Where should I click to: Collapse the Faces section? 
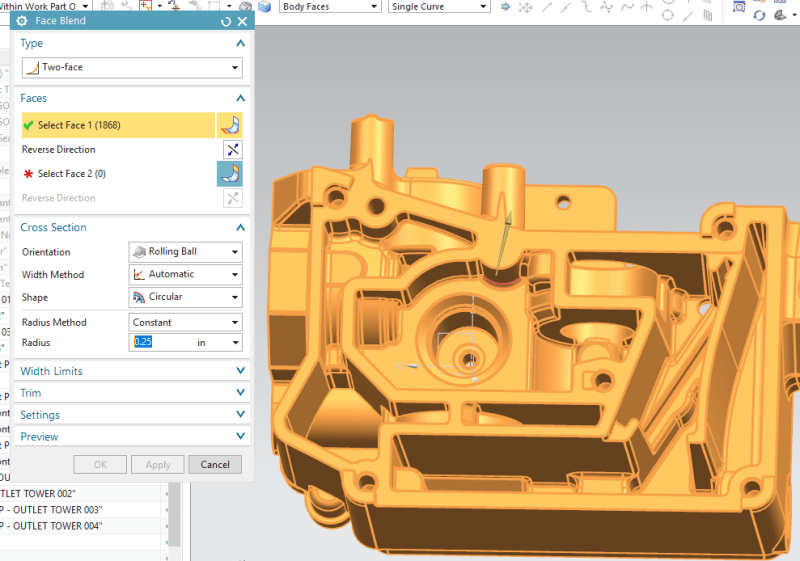pyautogui.click(x=240, y=98)
